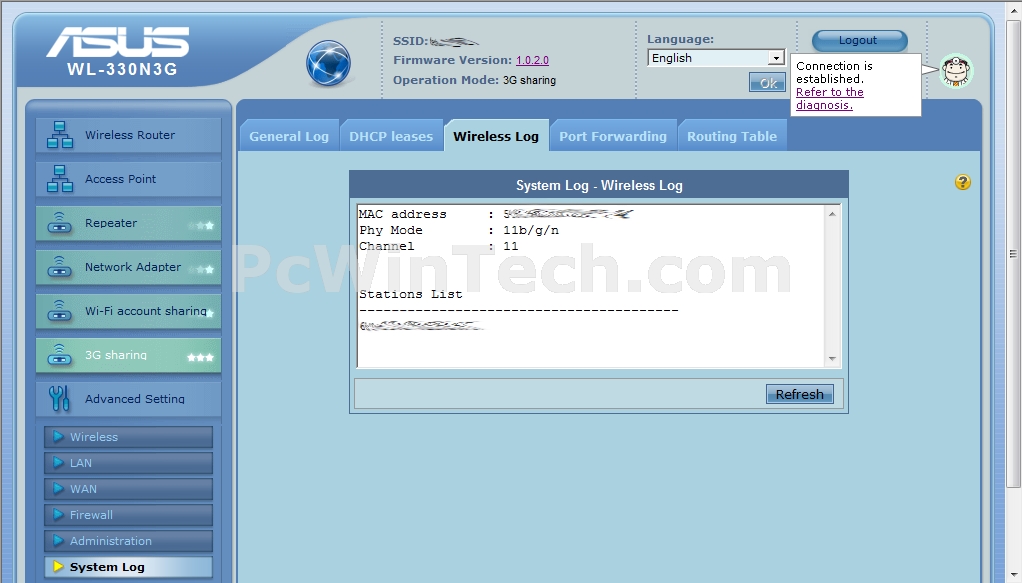Select Access Point mode

tap(128, 179)
